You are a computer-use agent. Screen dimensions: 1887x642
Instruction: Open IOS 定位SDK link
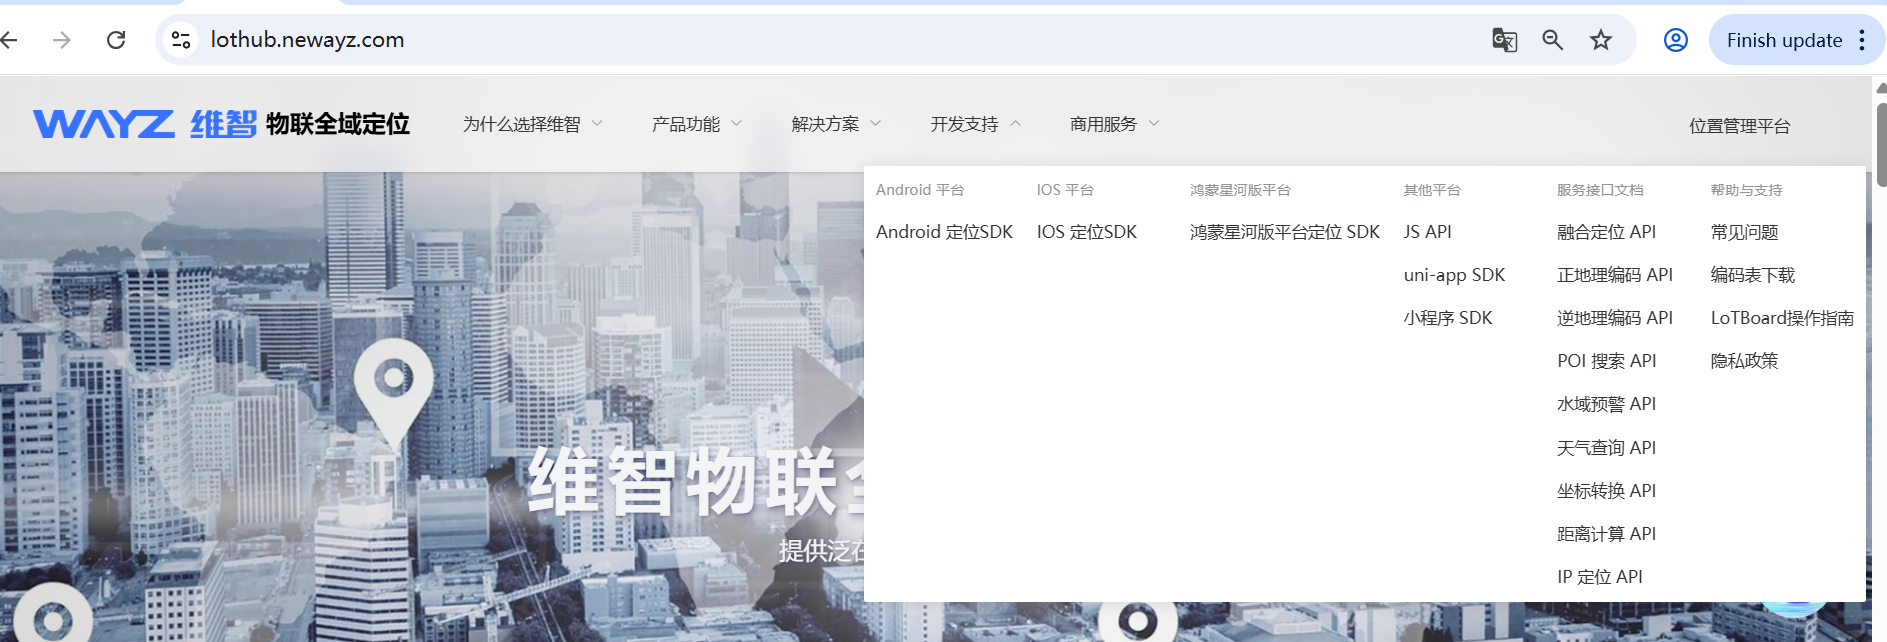1087,232
